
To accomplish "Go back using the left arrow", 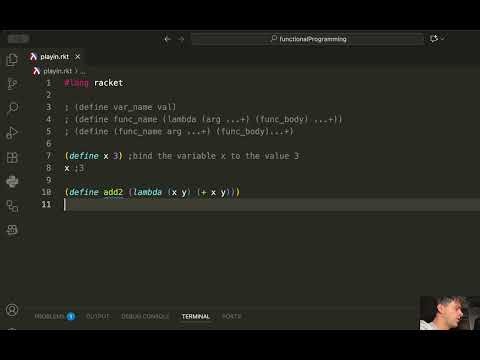I will [x=167, y=39].
